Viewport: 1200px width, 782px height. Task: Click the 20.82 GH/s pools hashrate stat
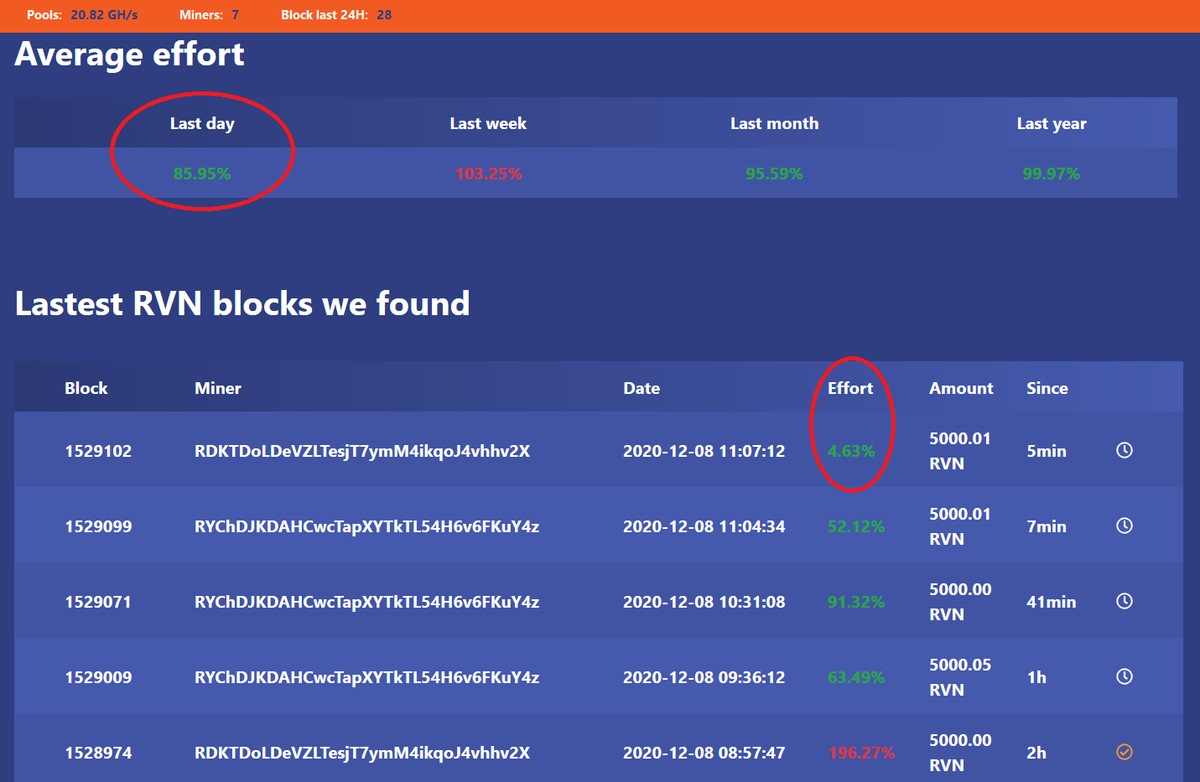(x=103, y=15)
